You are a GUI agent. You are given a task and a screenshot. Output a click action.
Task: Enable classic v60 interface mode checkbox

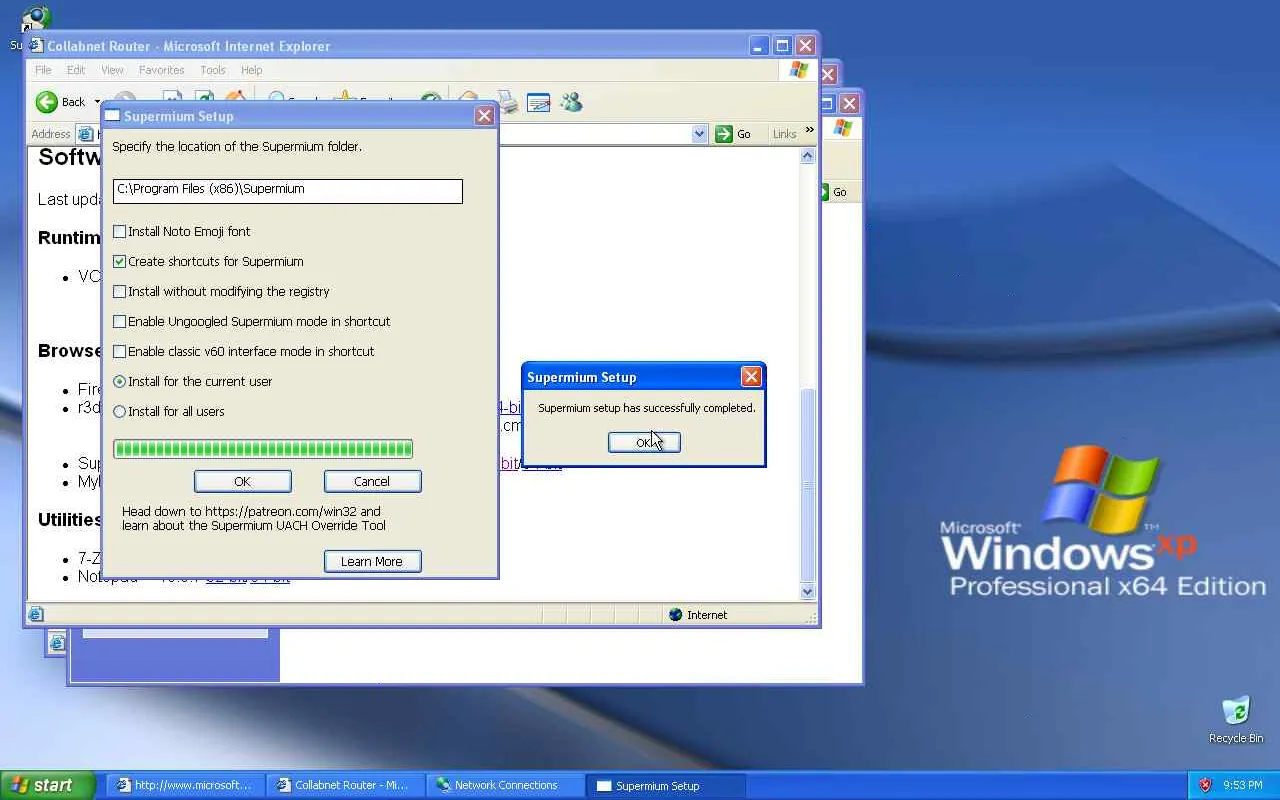120,351
